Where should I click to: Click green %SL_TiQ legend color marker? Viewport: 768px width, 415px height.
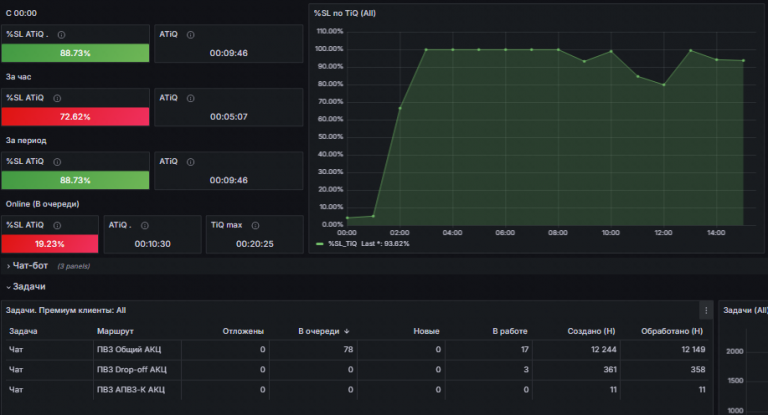tap(320, 244)
